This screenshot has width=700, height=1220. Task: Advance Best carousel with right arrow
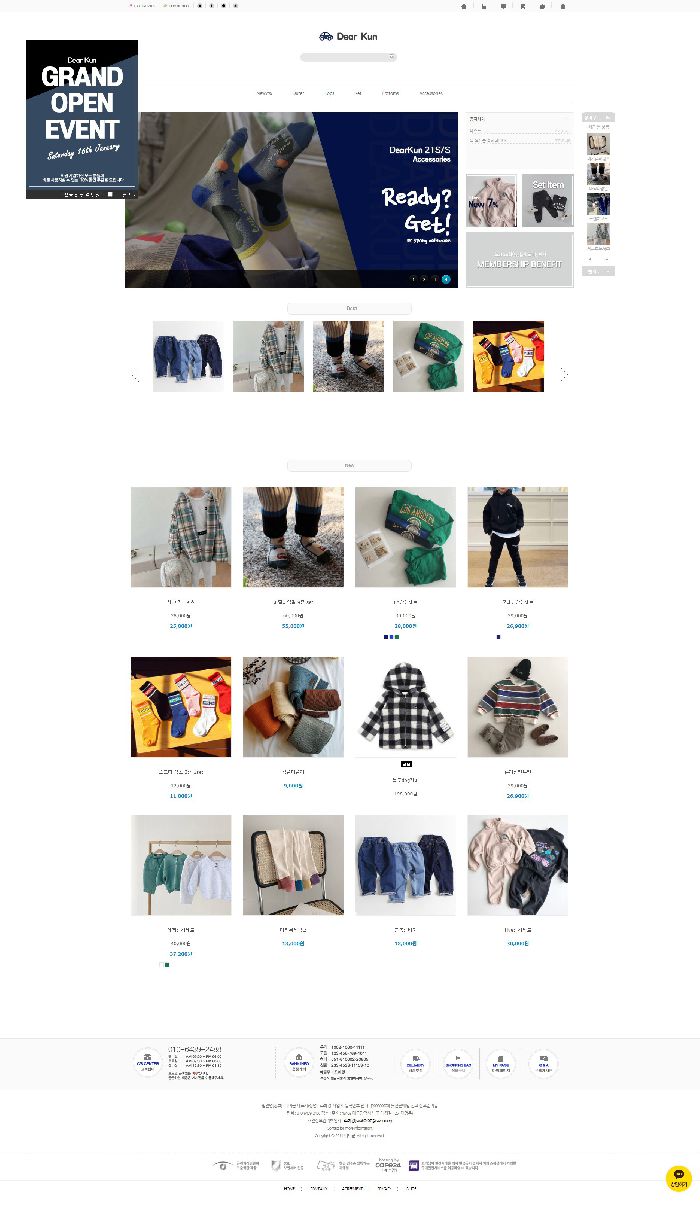pos(564,374)
